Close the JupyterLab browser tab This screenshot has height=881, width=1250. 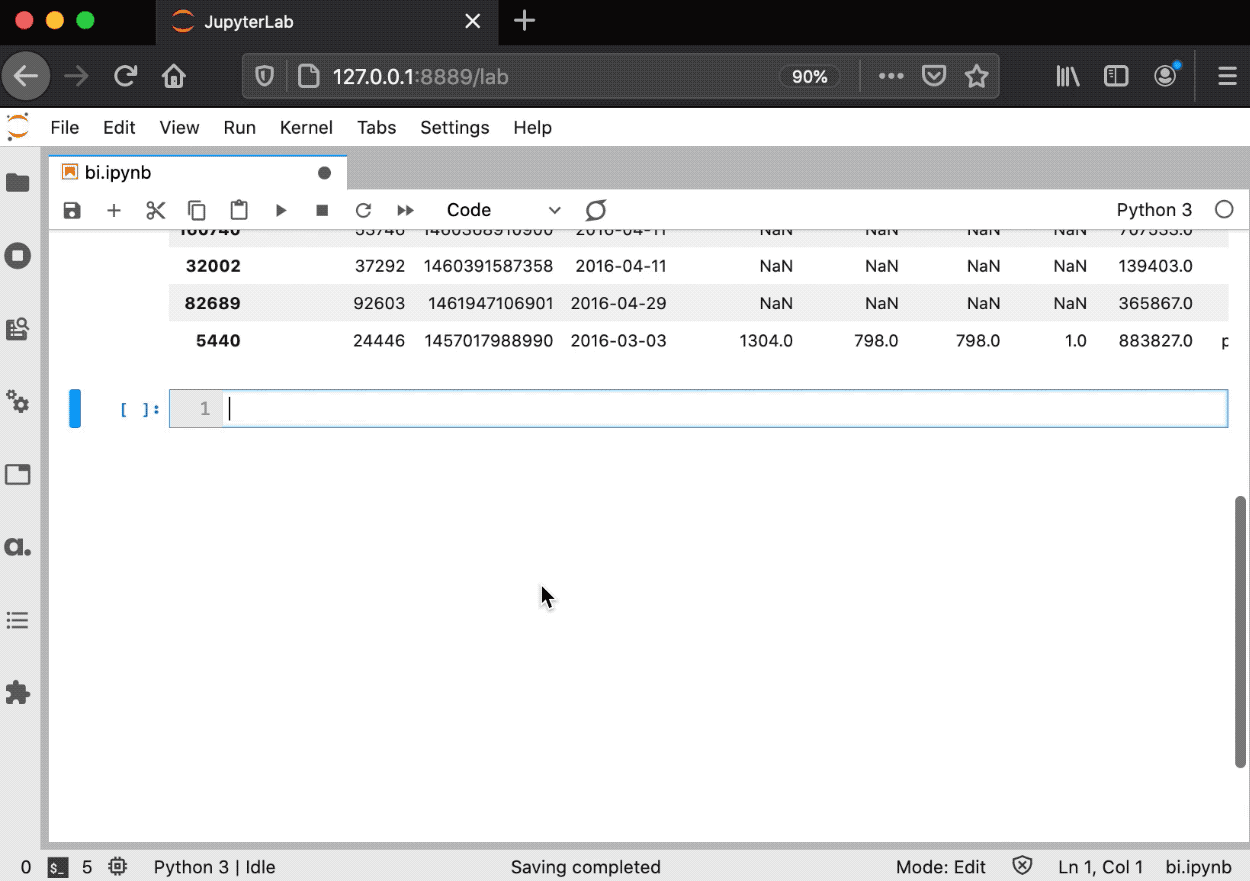click(x=473, y=21)
